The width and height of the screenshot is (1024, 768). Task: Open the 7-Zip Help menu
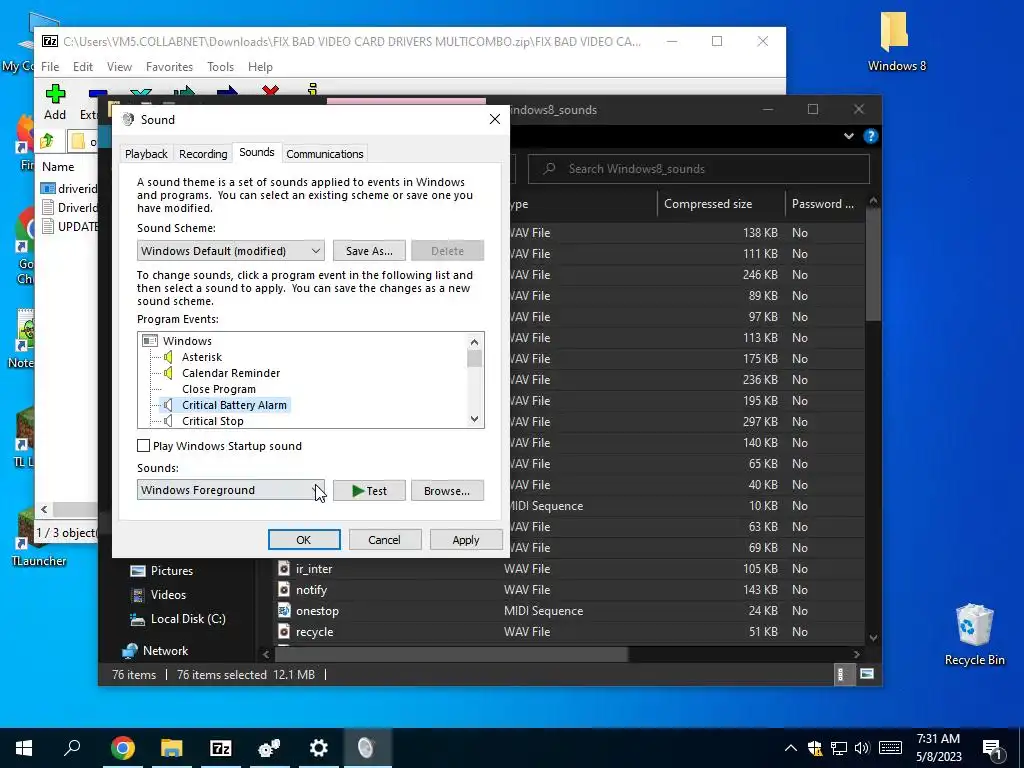(260, 67)
